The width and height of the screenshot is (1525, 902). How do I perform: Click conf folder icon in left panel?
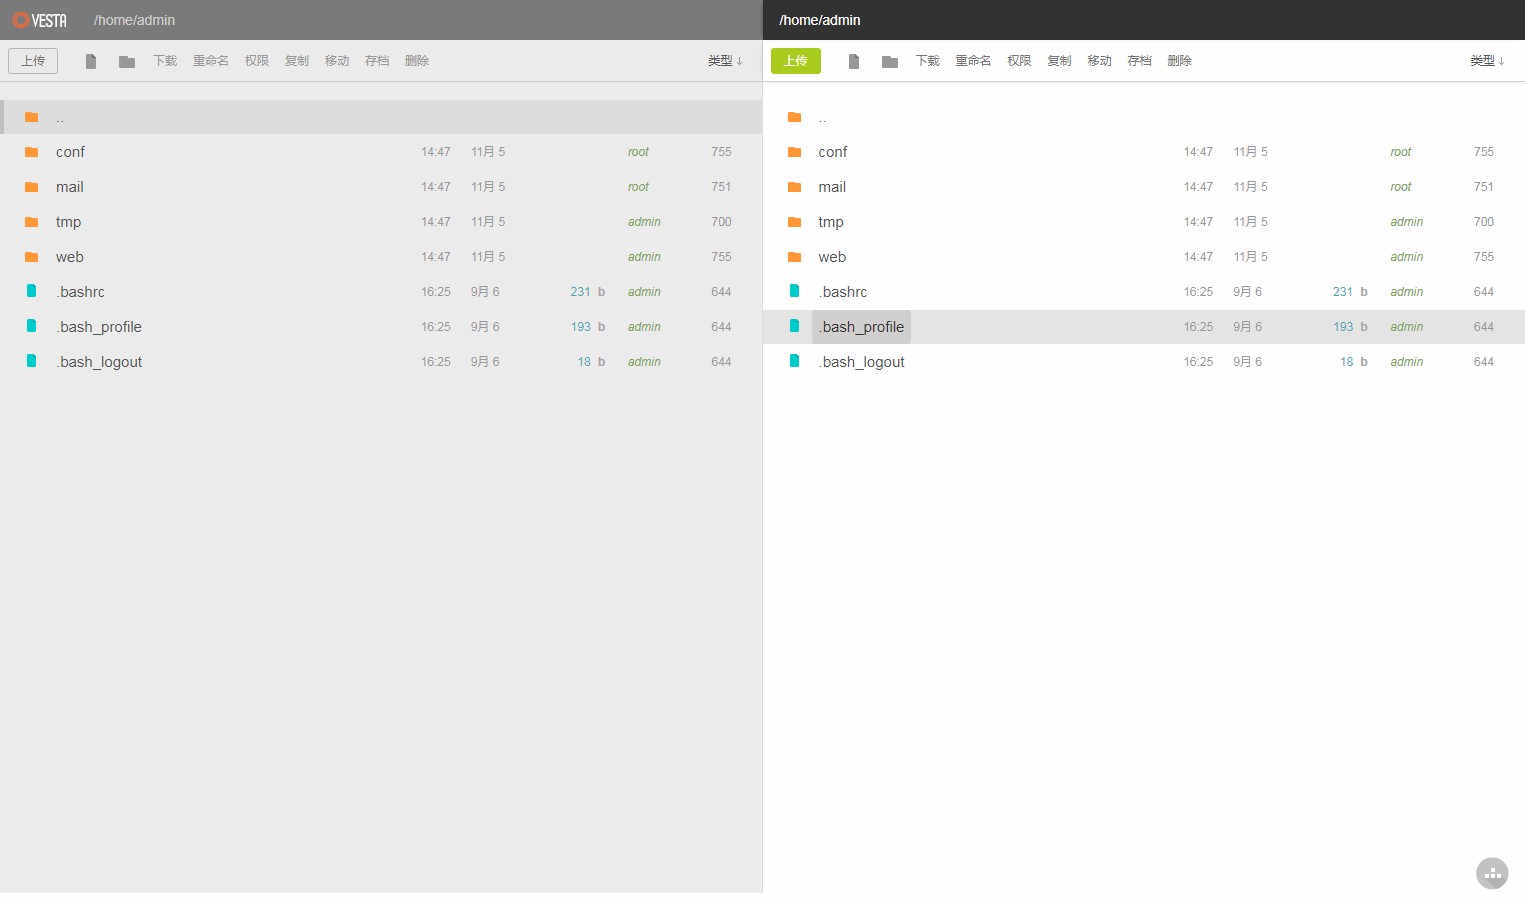point(32,152)
